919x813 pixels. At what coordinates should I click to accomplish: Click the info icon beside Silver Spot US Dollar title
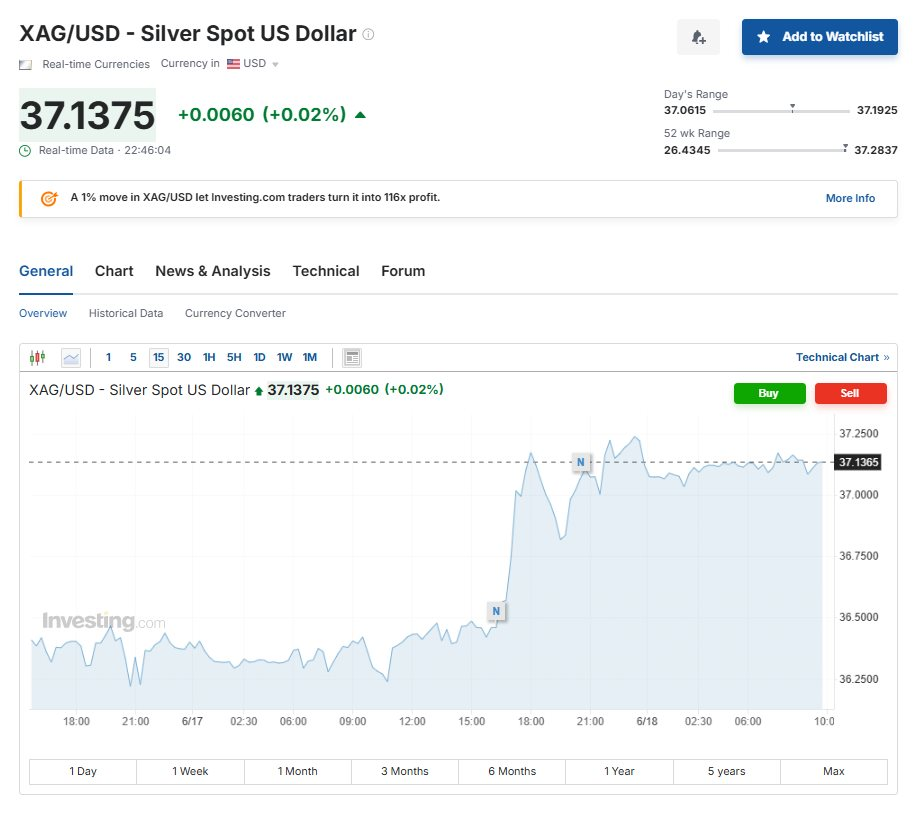pos(368,34)
